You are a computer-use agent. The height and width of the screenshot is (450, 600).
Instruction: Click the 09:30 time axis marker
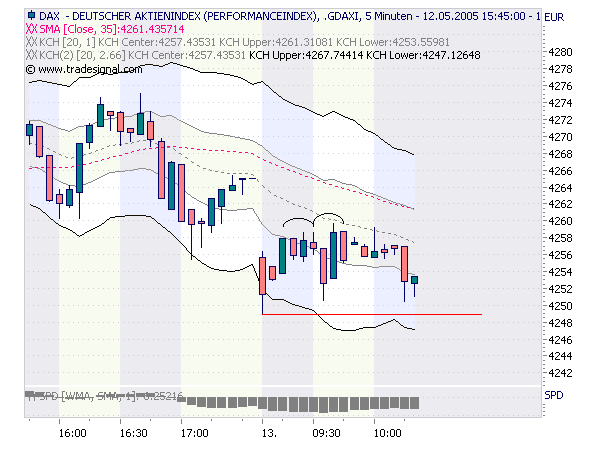pos(326,433)
